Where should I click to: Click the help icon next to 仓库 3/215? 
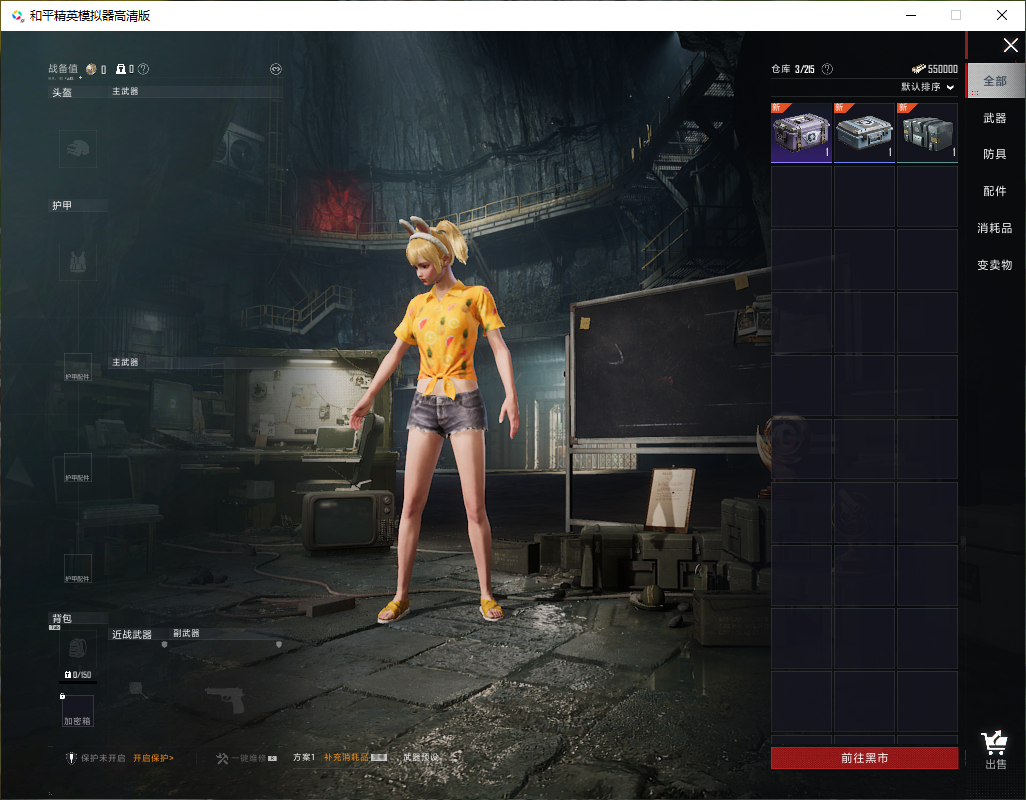point(827,69)
